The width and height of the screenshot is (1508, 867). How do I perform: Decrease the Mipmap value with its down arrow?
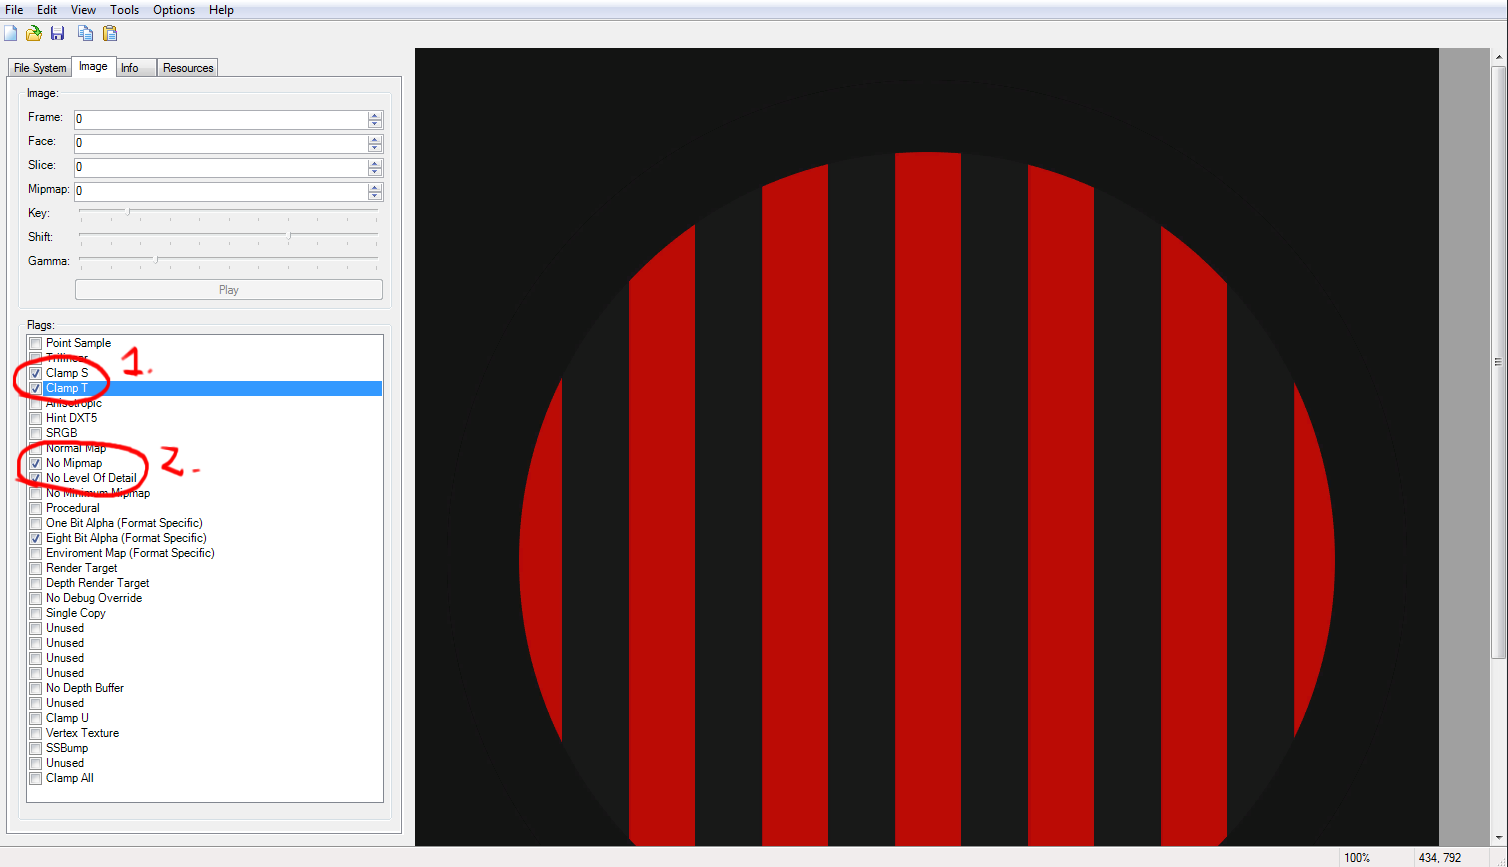375,195
